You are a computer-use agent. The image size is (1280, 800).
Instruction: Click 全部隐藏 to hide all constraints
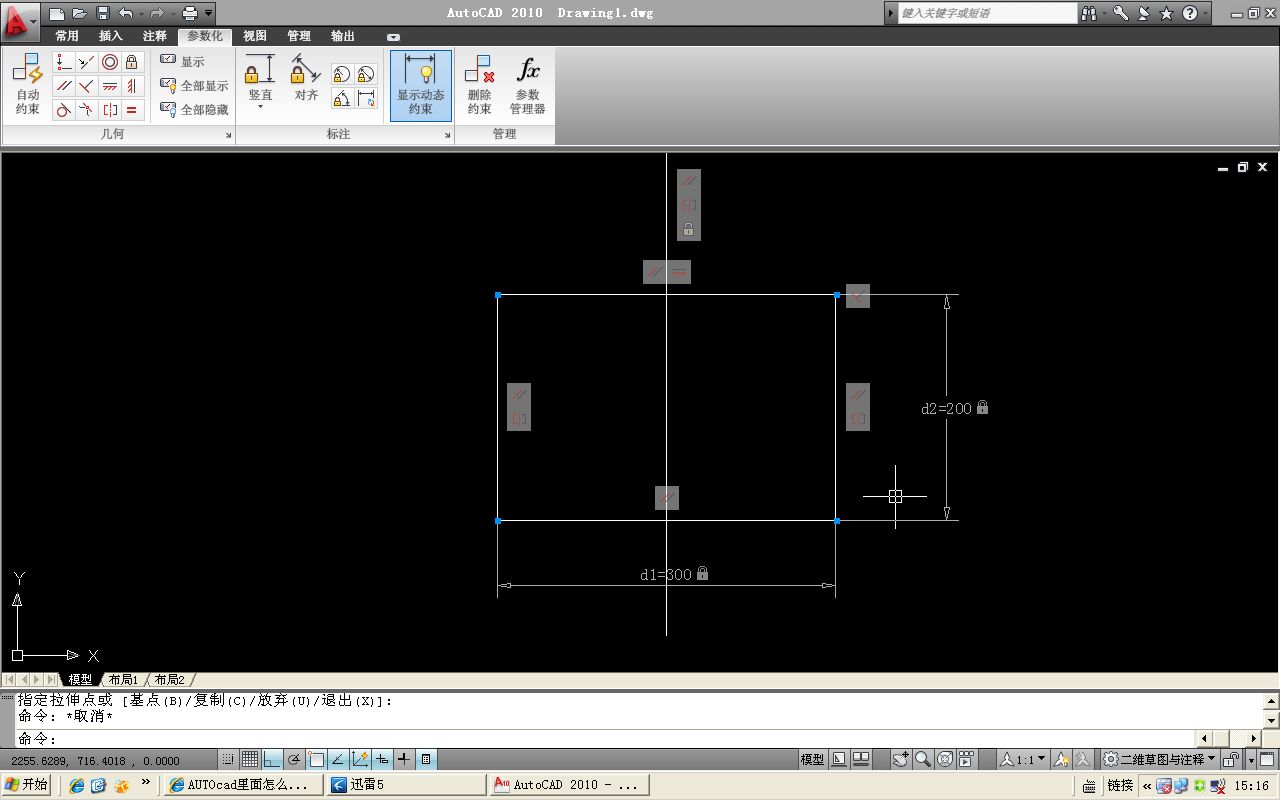(195, 110)
